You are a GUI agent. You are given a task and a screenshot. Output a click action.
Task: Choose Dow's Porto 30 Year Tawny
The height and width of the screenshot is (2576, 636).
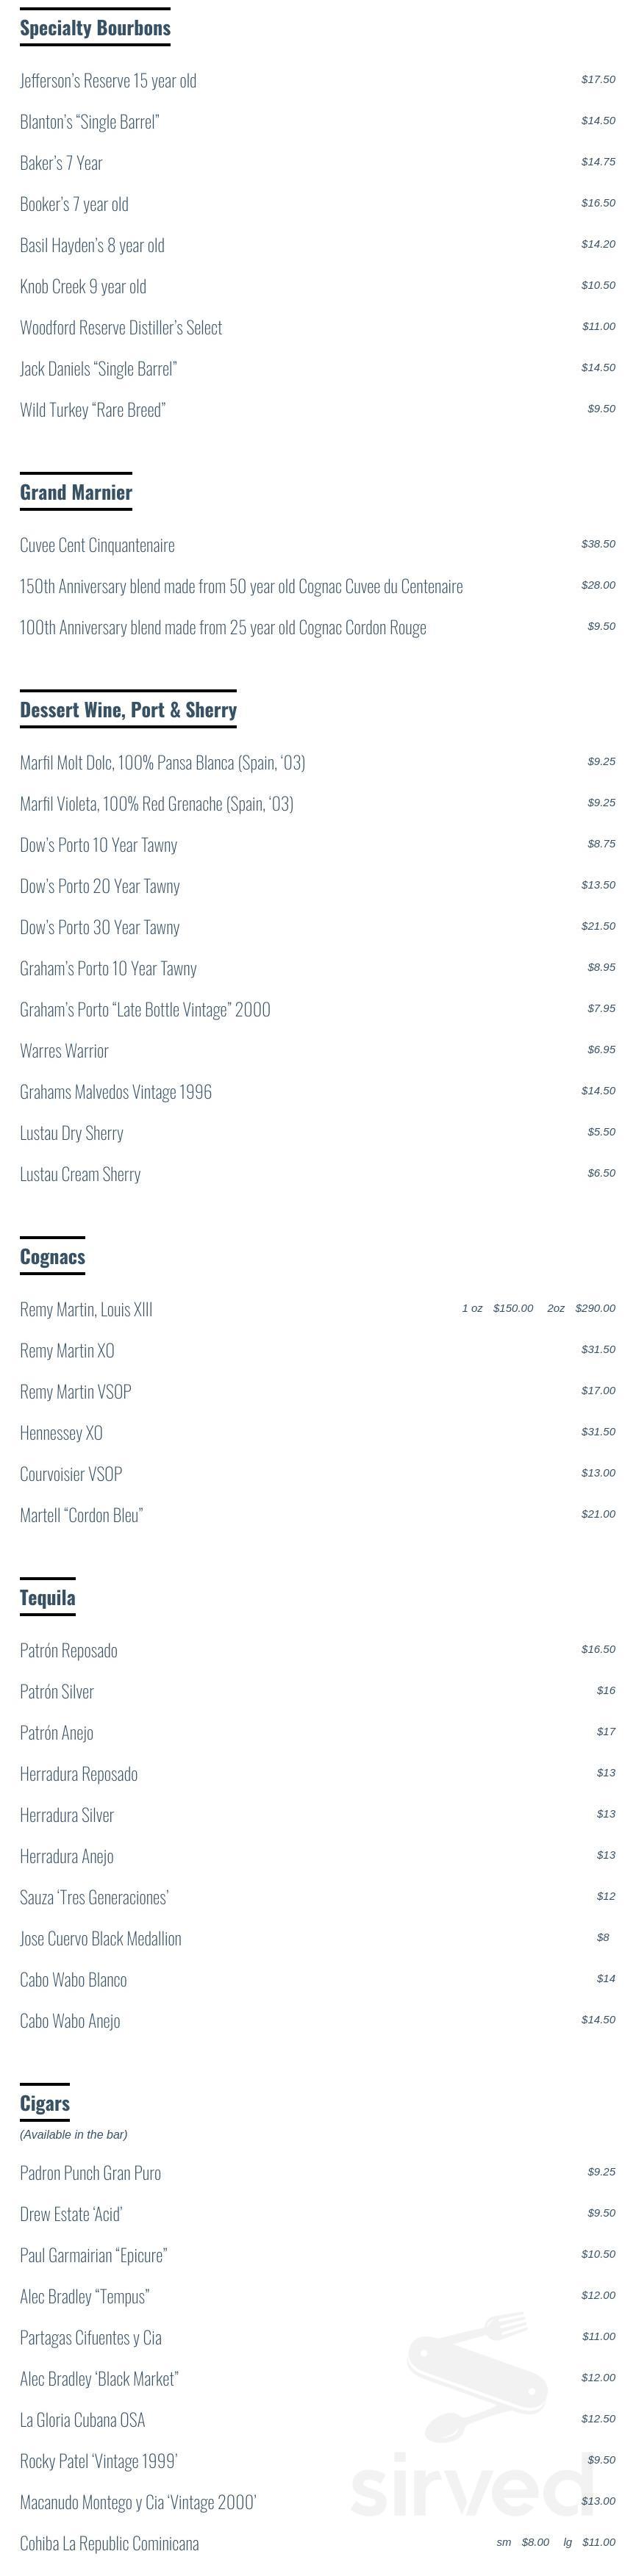coord(100,927)
